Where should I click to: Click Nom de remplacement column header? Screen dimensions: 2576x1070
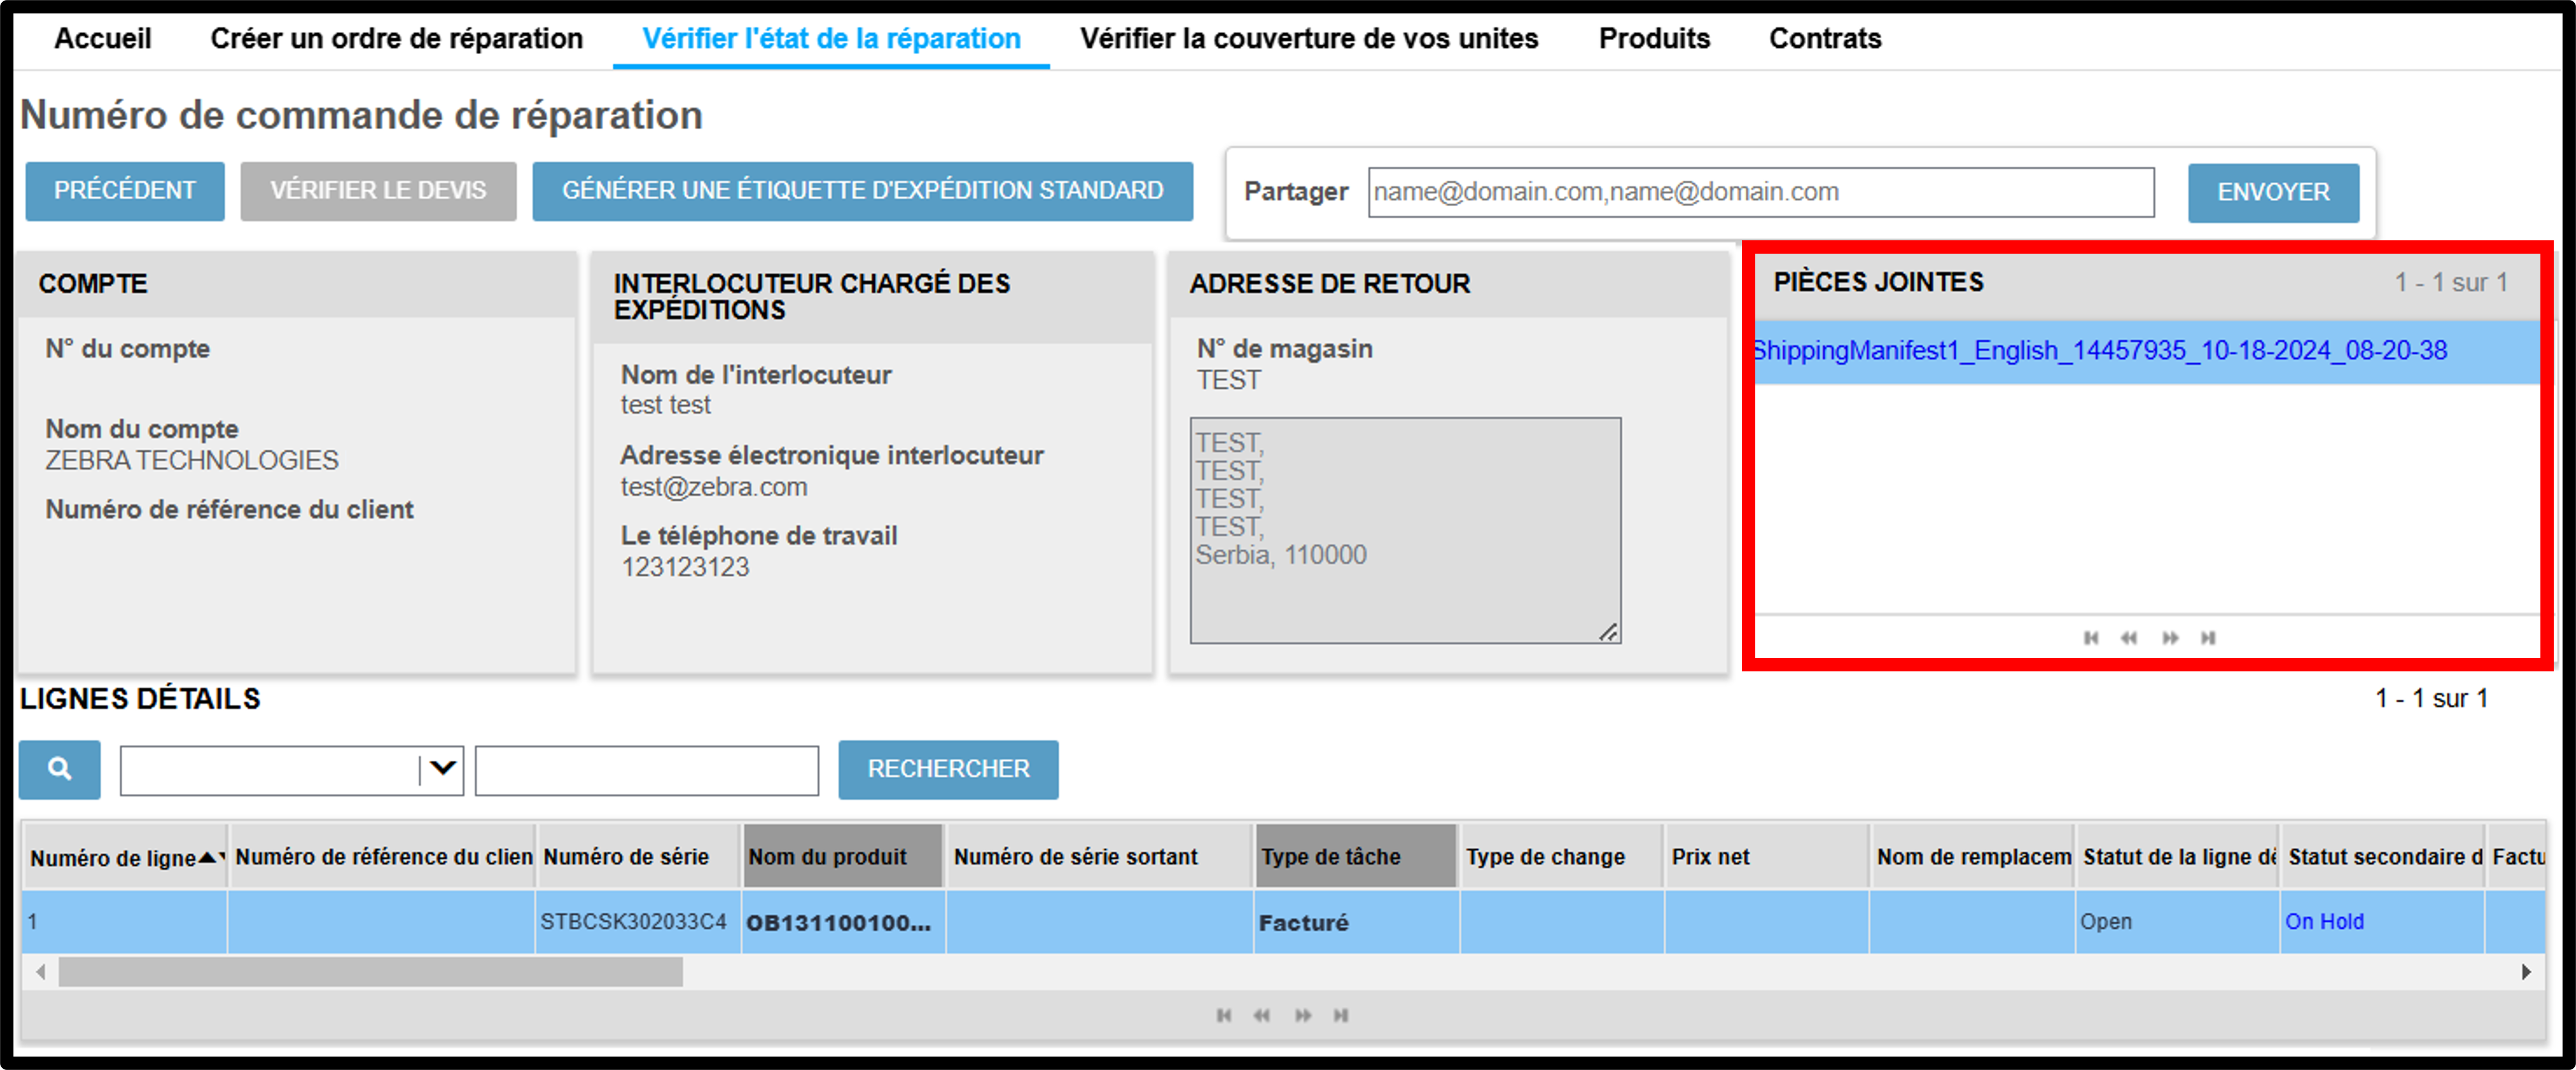1972,857
